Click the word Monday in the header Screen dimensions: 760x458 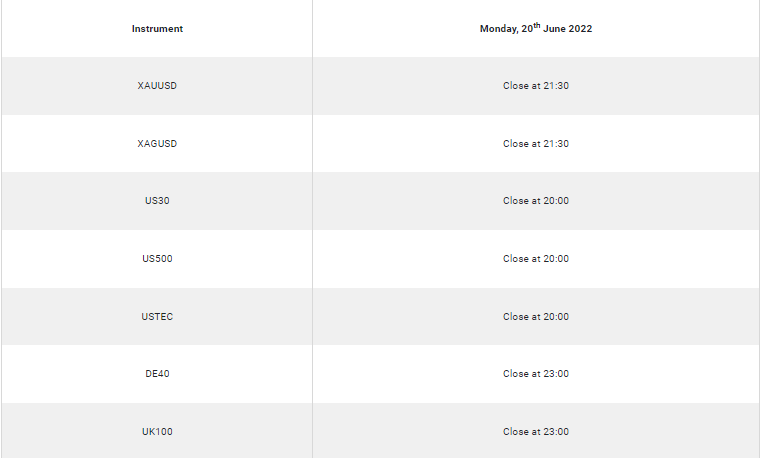click(x=499, y=29)
